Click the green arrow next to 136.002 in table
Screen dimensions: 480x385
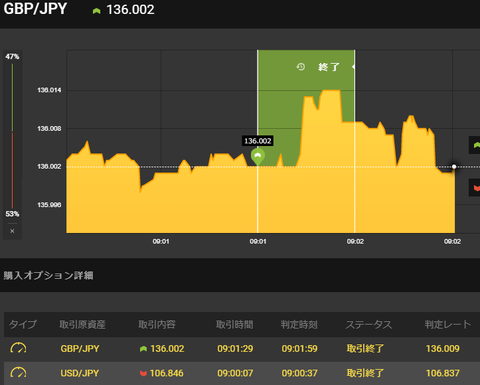[143, 349]
